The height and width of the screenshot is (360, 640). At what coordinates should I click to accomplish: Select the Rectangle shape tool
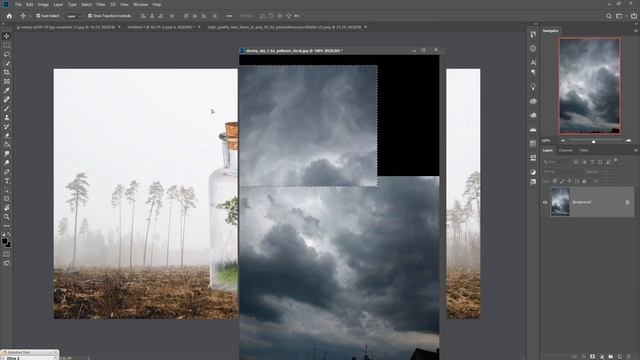[7, 199]
